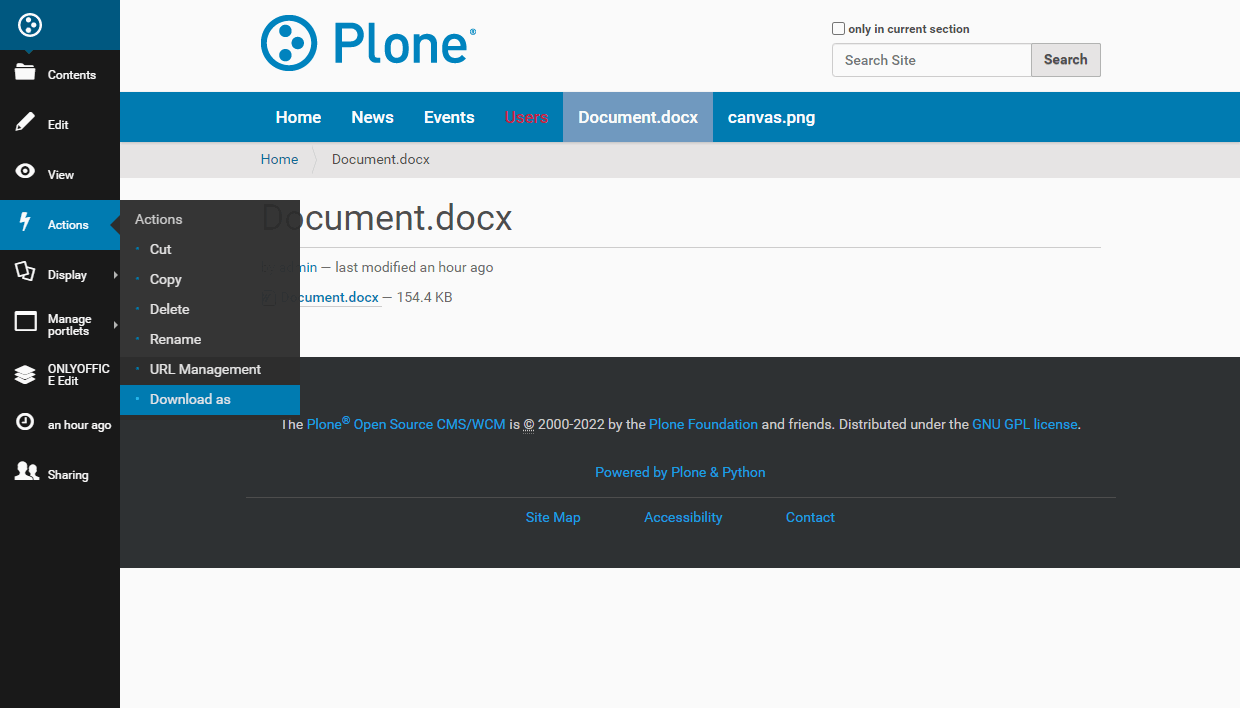Open history via the clock icon
Screen dimensions: 1240x708
coord(26,423)
